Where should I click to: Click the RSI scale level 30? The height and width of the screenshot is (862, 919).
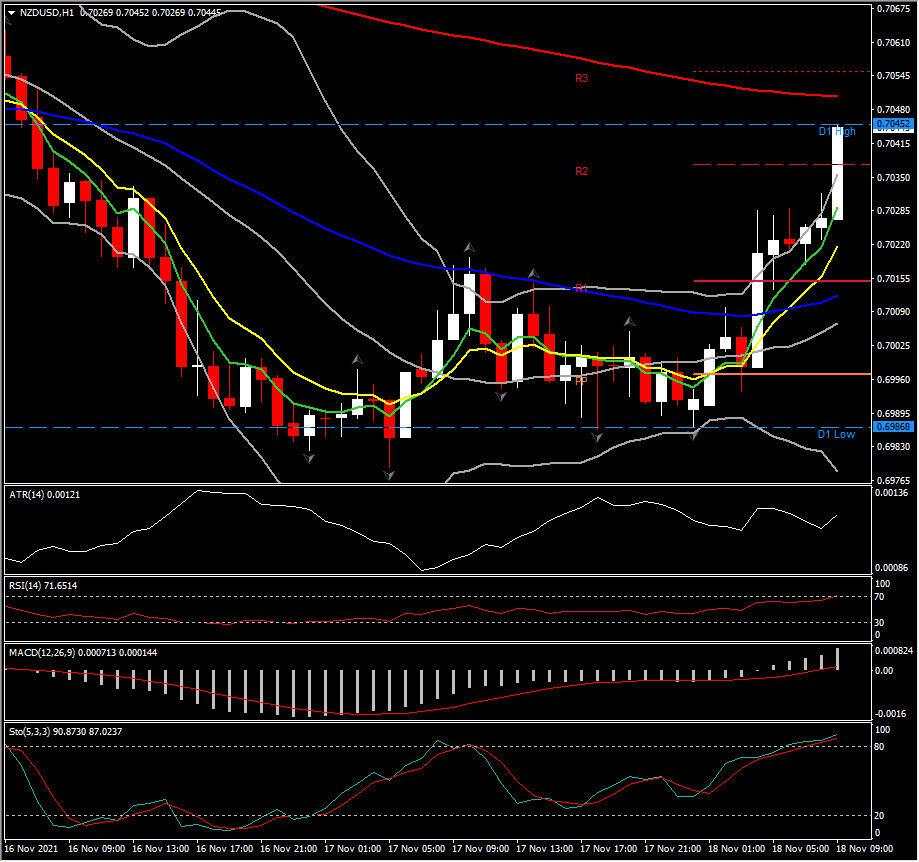pos(880,622)
